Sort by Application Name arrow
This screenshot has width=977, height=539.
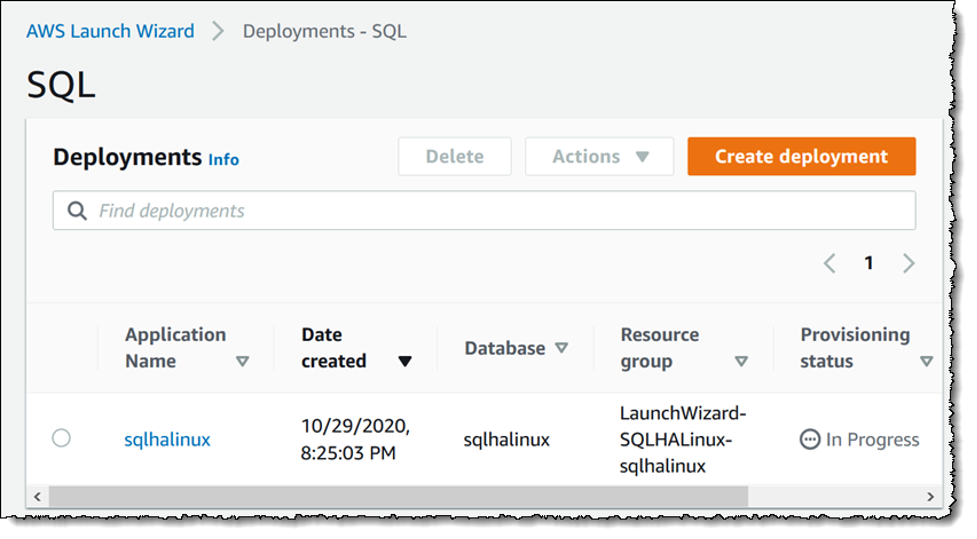coord(242,361)
